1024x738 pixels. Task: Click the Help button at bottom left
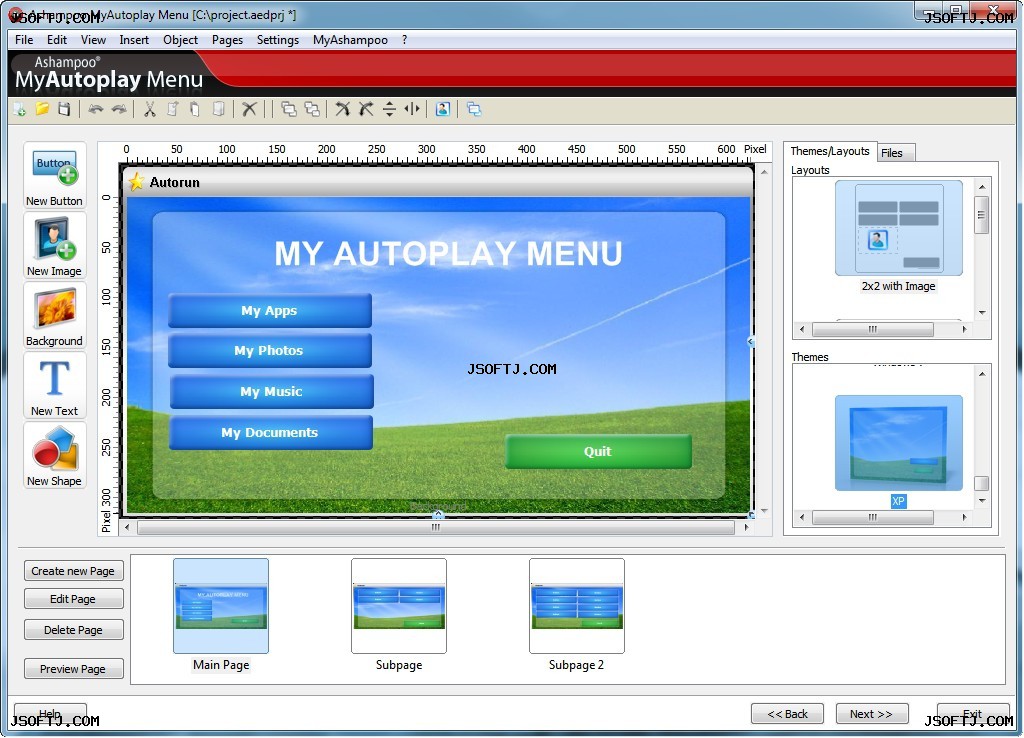click(50, 714)
